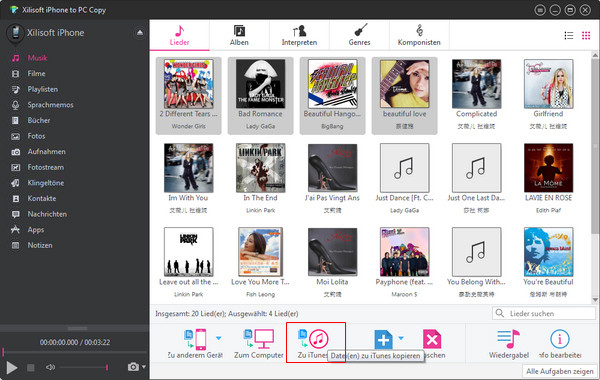Select Love You More by Fish Leong
The image size is (600, 380).
(261, 264)
